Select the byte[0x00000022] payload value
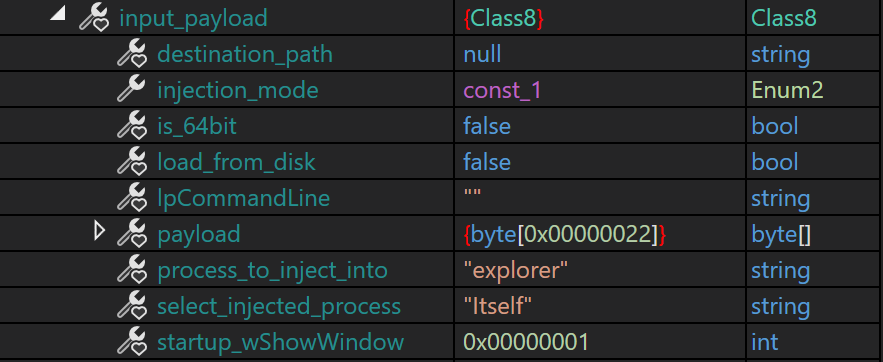 [x=565, y=234]
